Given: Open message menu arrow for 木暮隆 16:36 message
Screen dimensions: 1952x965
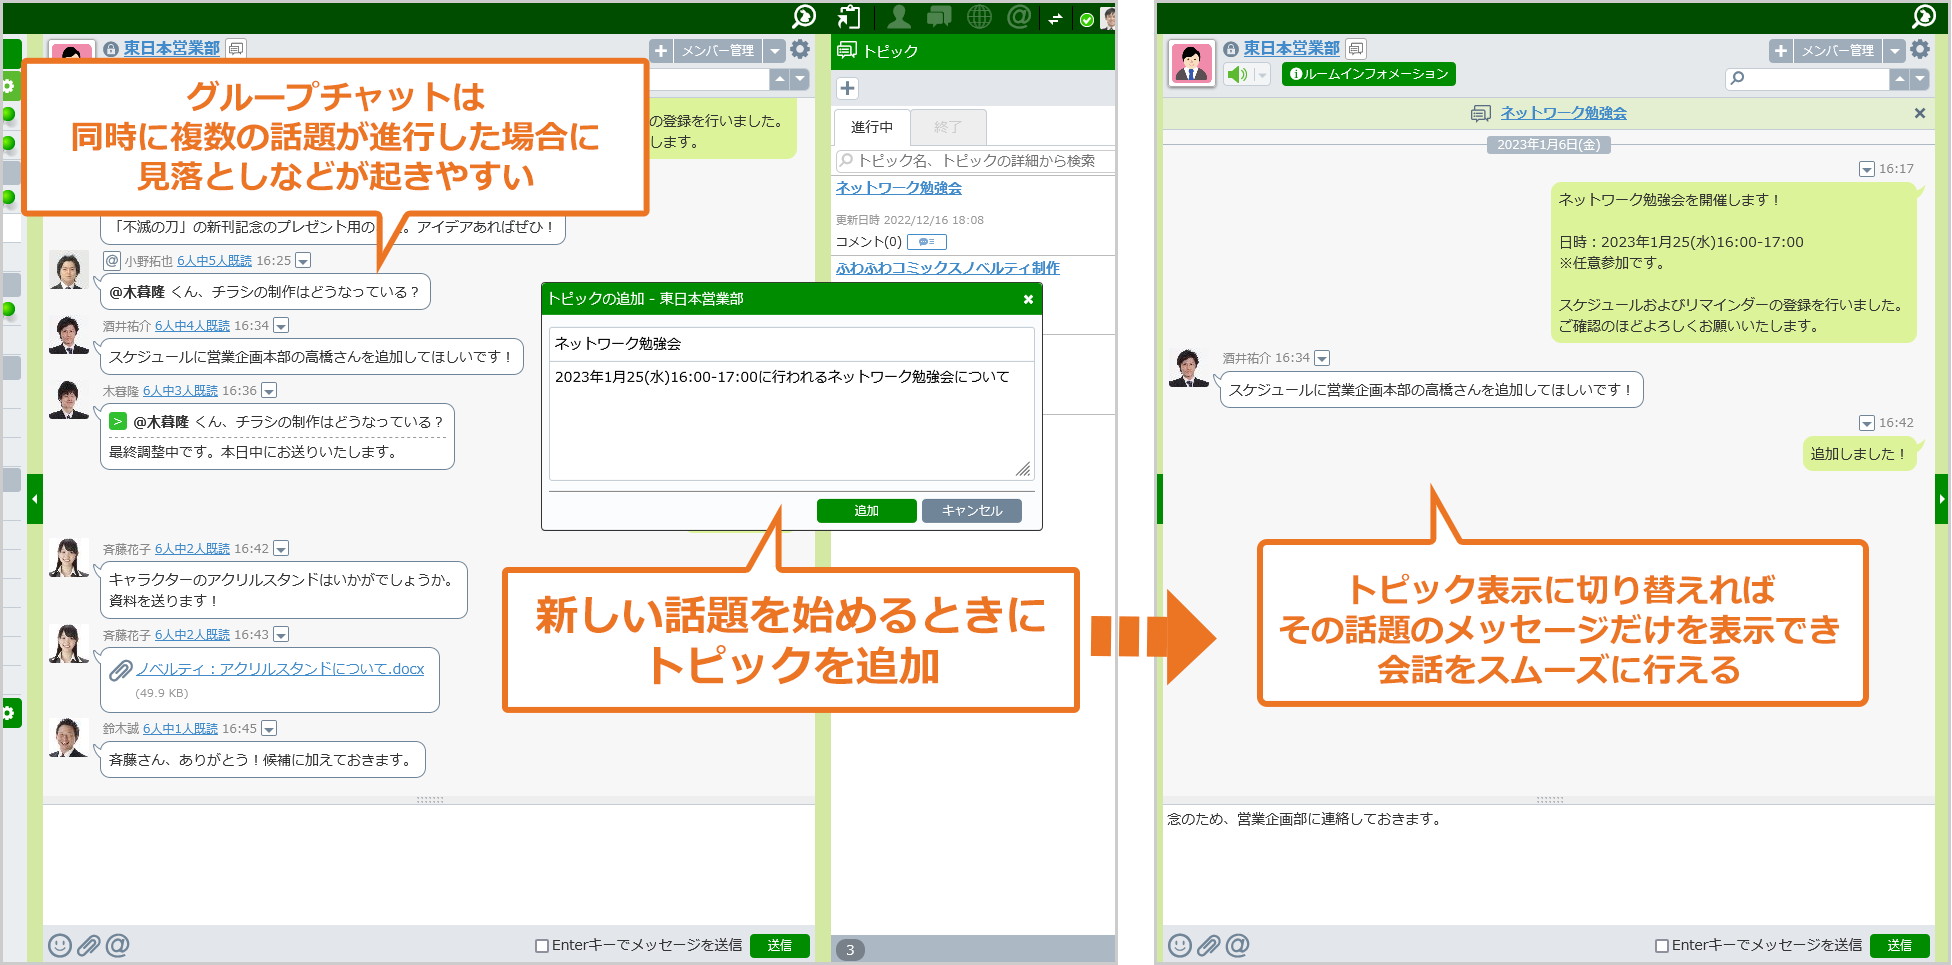Looking at the screenshot, I should click(x=269, y=391).
